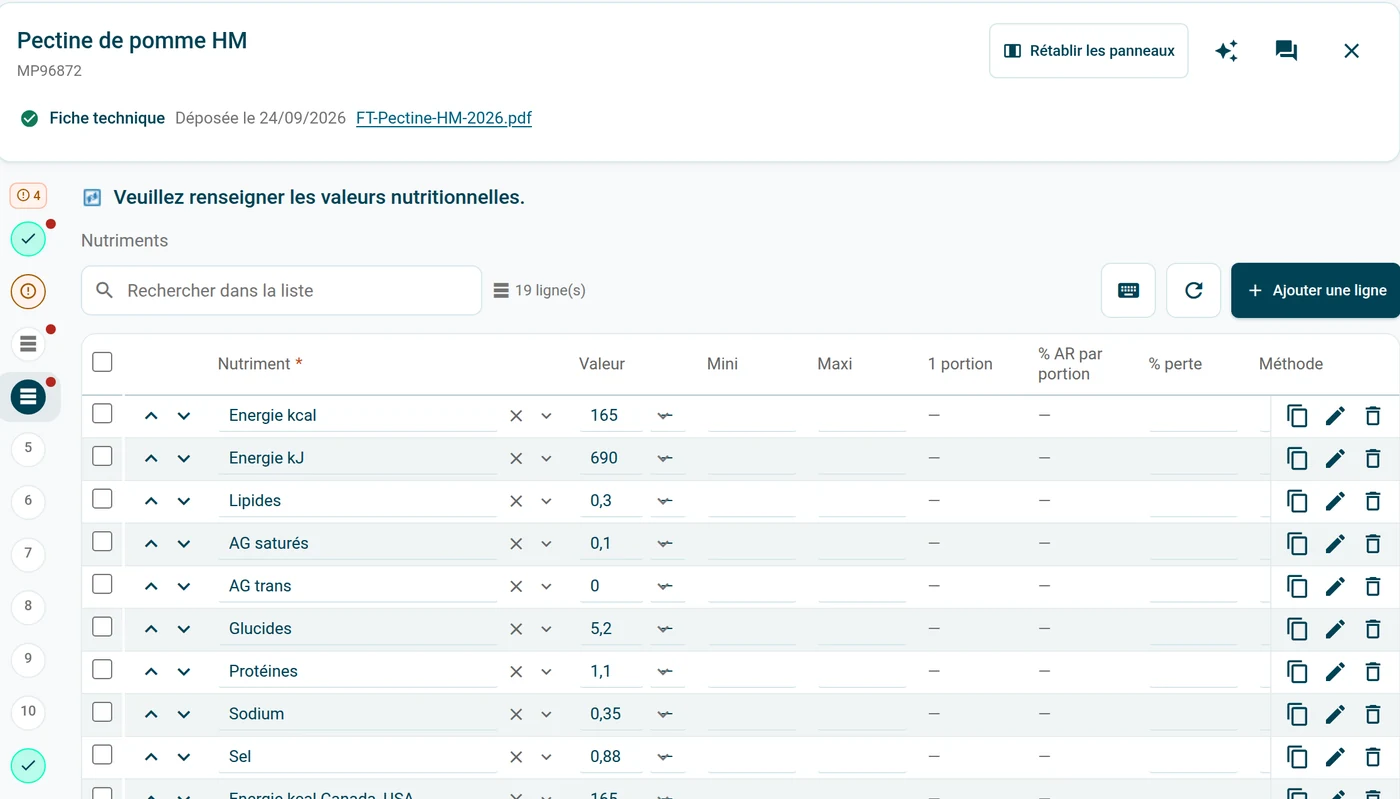Open the Protéines nutrient dropdown
The width and height of the screenshot is (1400, 799).
point(546,672)
